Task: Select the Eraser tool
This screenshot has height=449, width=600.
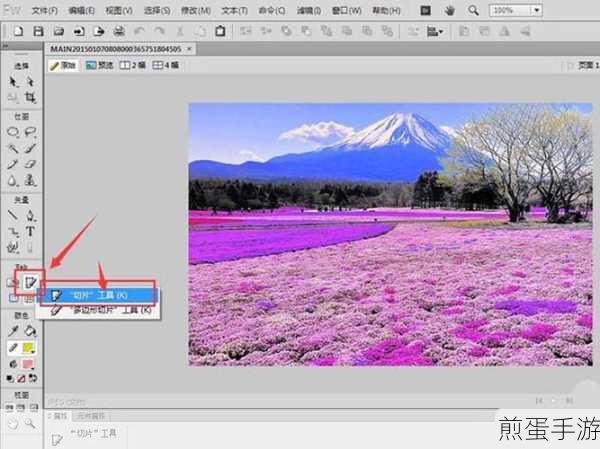Action: point(30,165)
